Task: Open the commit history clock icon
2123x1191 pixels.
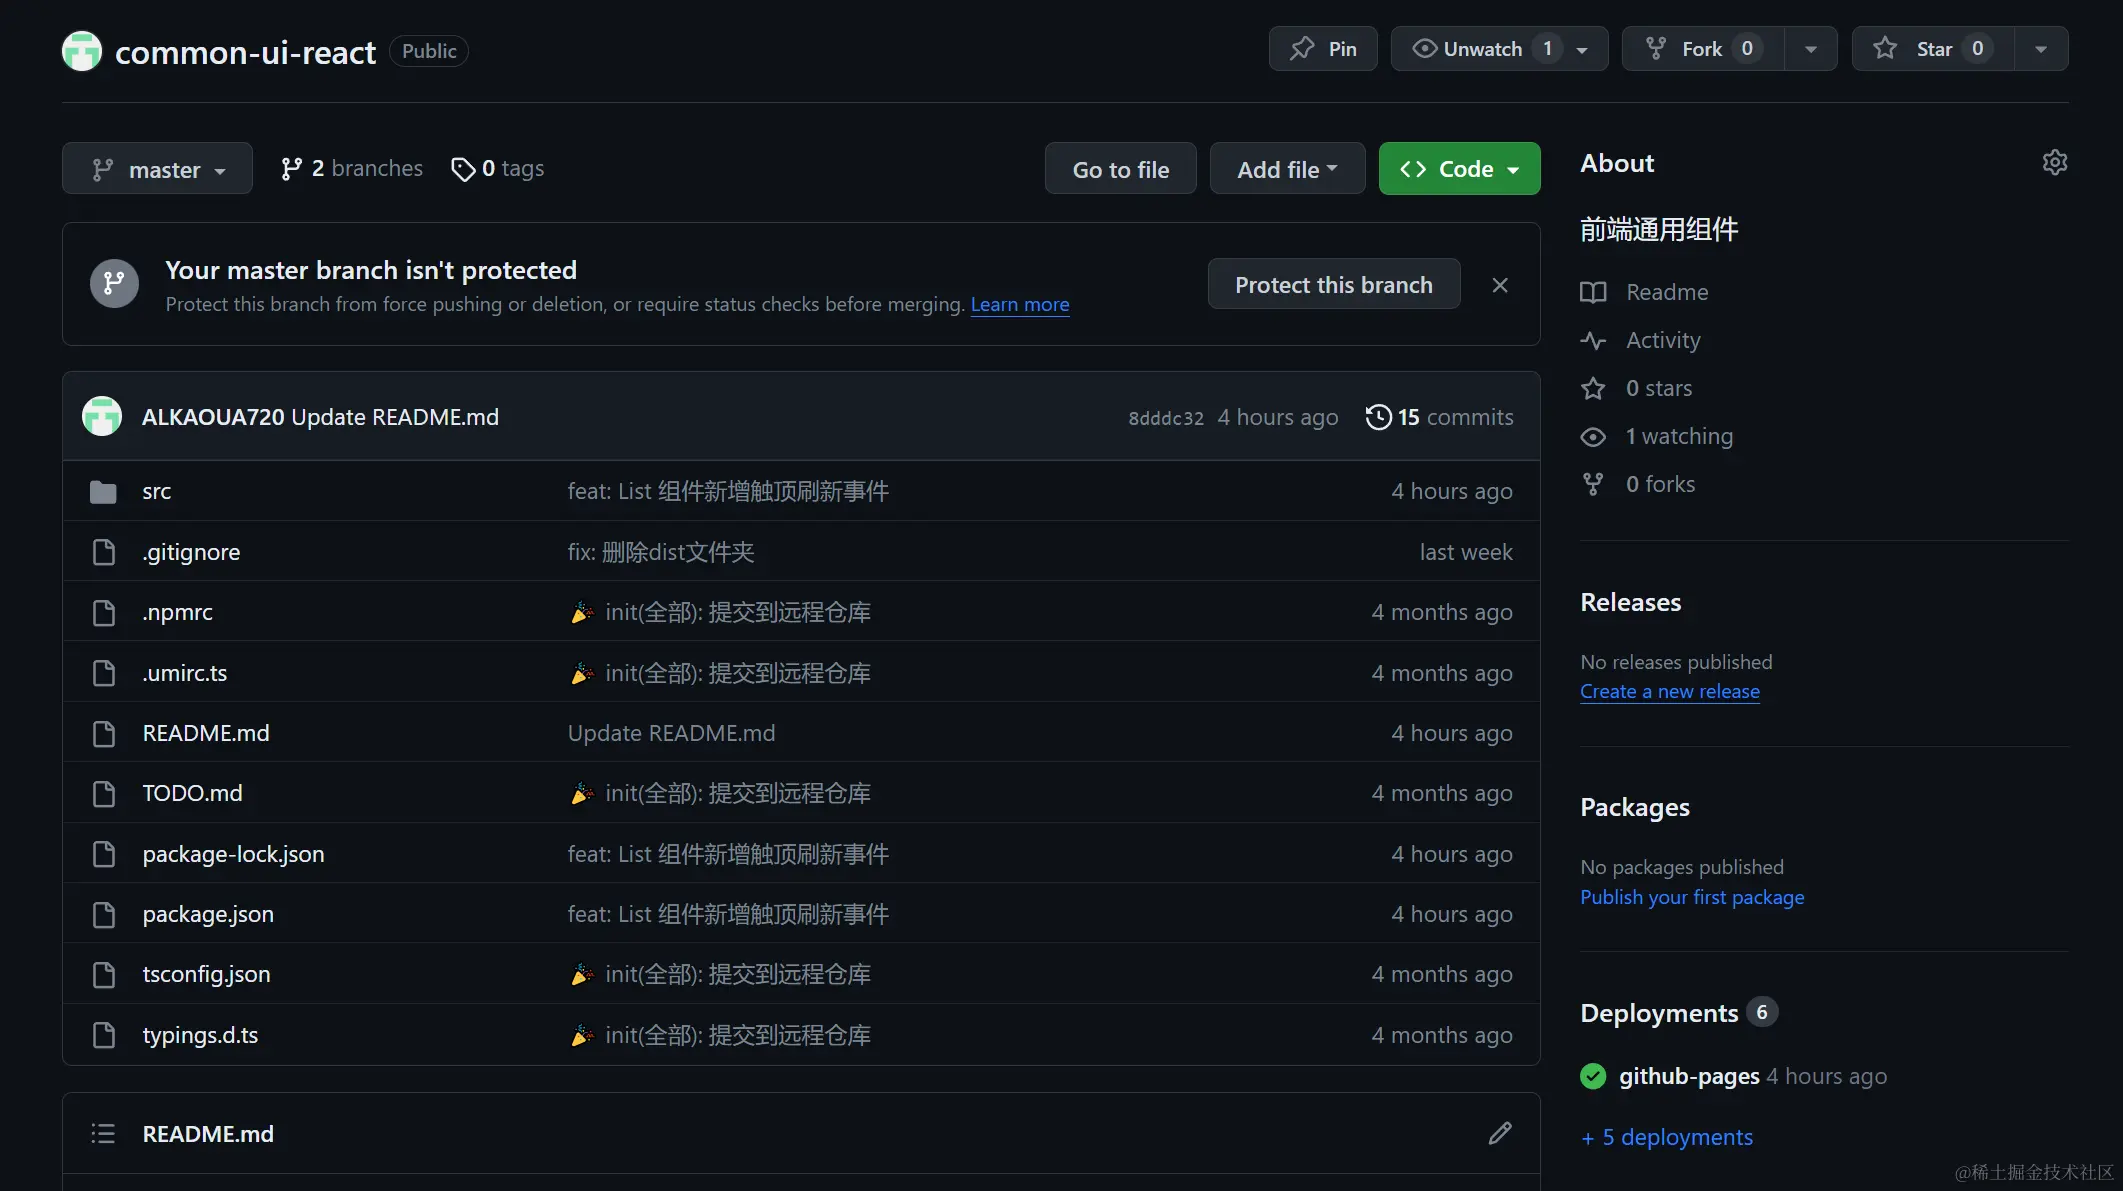Action: point(1379,417)
